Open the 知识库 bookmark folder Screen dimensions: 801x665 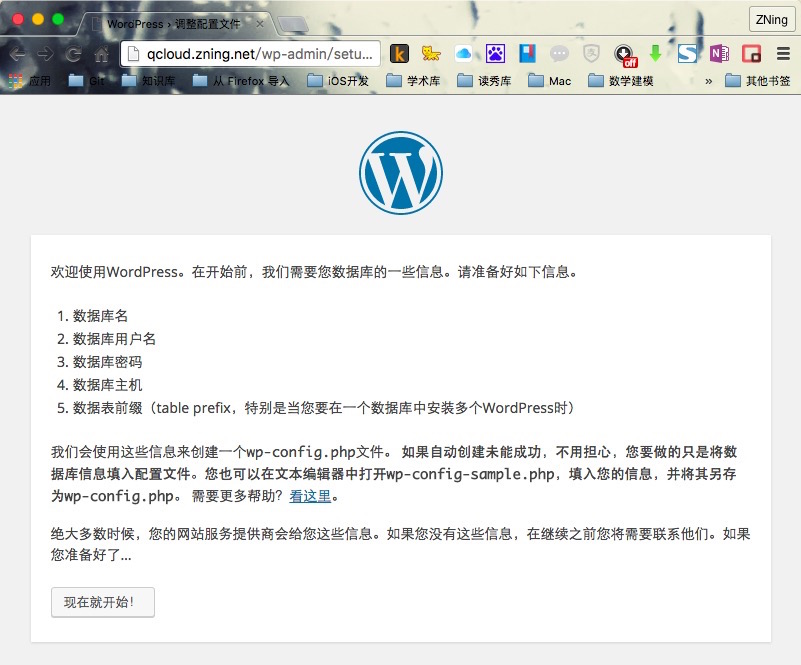tap(149, 81)
